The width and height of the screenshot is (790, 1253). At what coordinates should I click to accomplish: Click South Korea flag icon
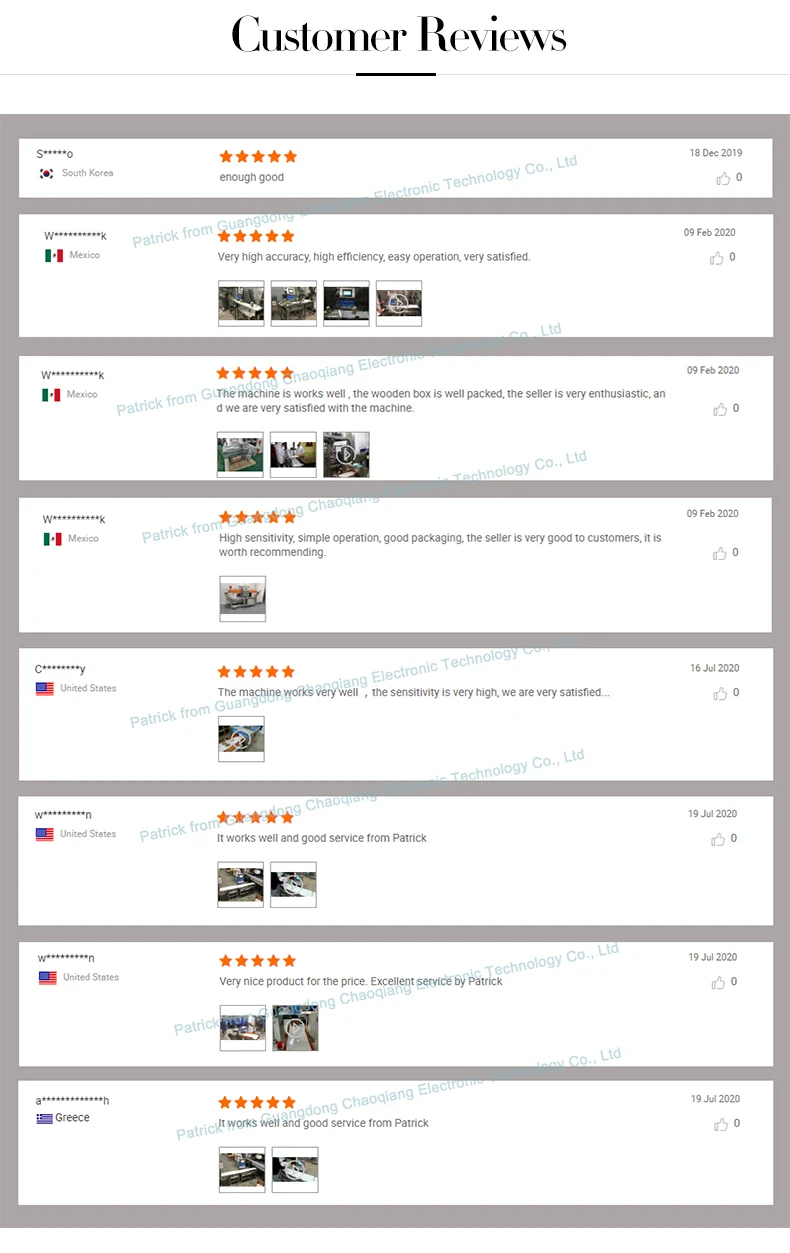46,173
